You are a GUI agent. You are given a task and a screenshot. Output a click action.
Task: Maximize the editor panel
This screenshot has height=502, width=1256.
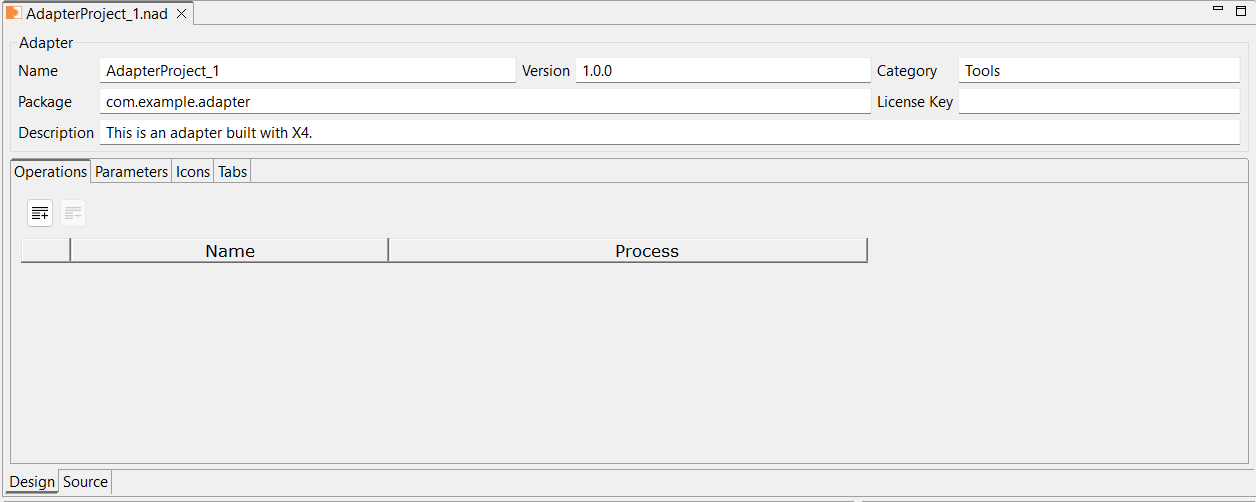(1240, 9)
